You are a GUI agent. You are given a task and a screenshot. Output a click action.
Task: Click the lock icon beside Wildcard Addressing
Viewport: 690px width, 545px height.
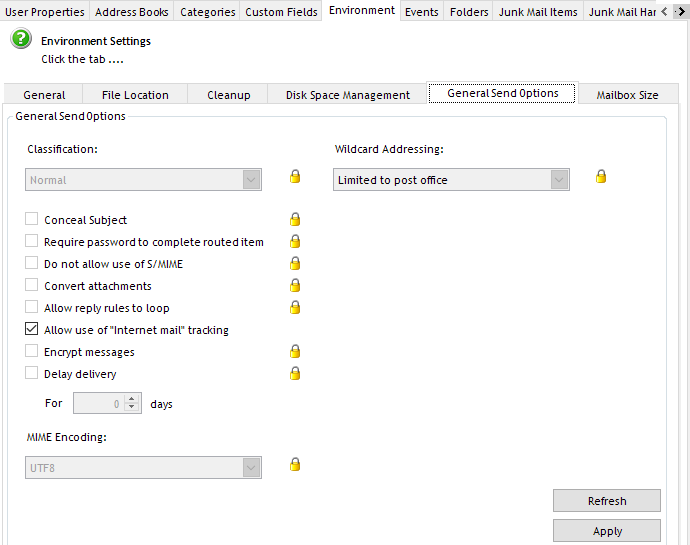click(601, 177)
